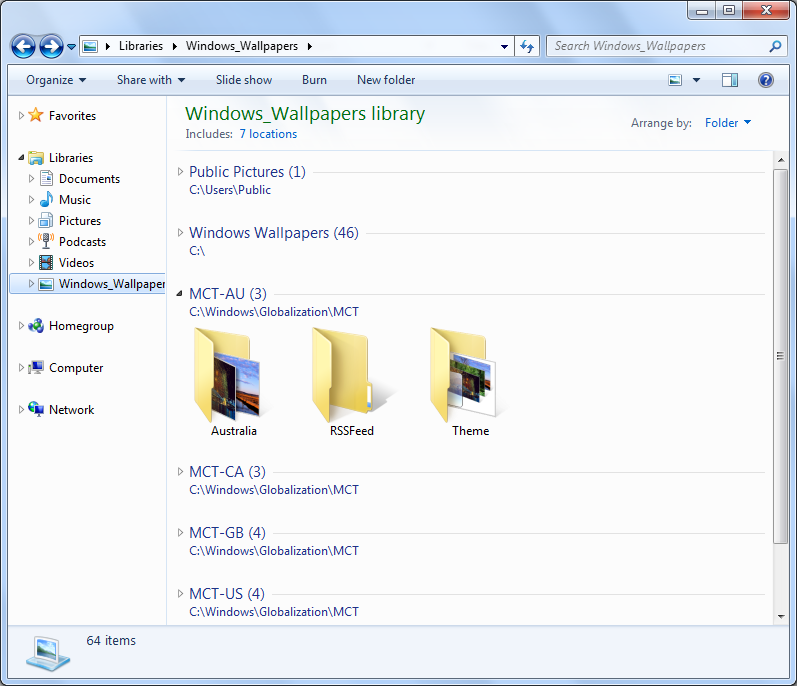797x686 pixels.
Task: Toggle the preview pane
Action: [730, 80]
